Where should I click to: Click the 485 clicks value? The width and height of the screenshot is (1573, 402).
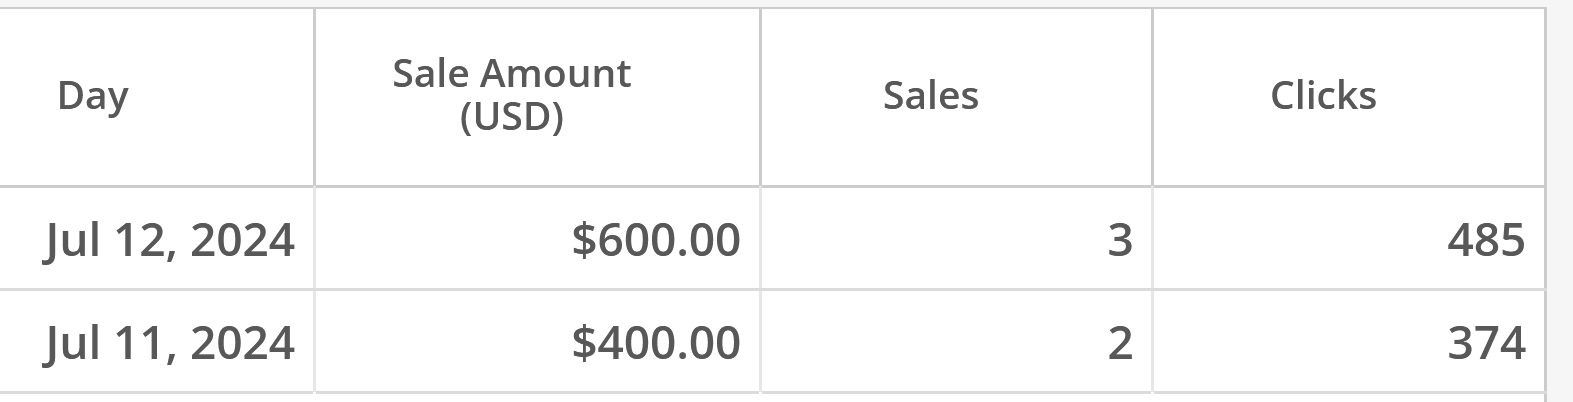pos(1486,240)
